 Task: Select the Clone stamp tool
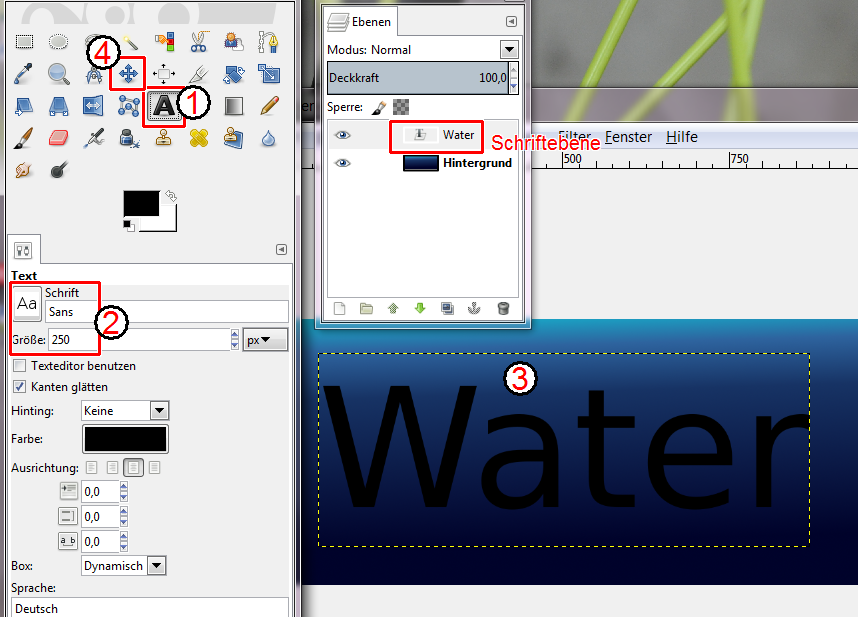[164, 138]
